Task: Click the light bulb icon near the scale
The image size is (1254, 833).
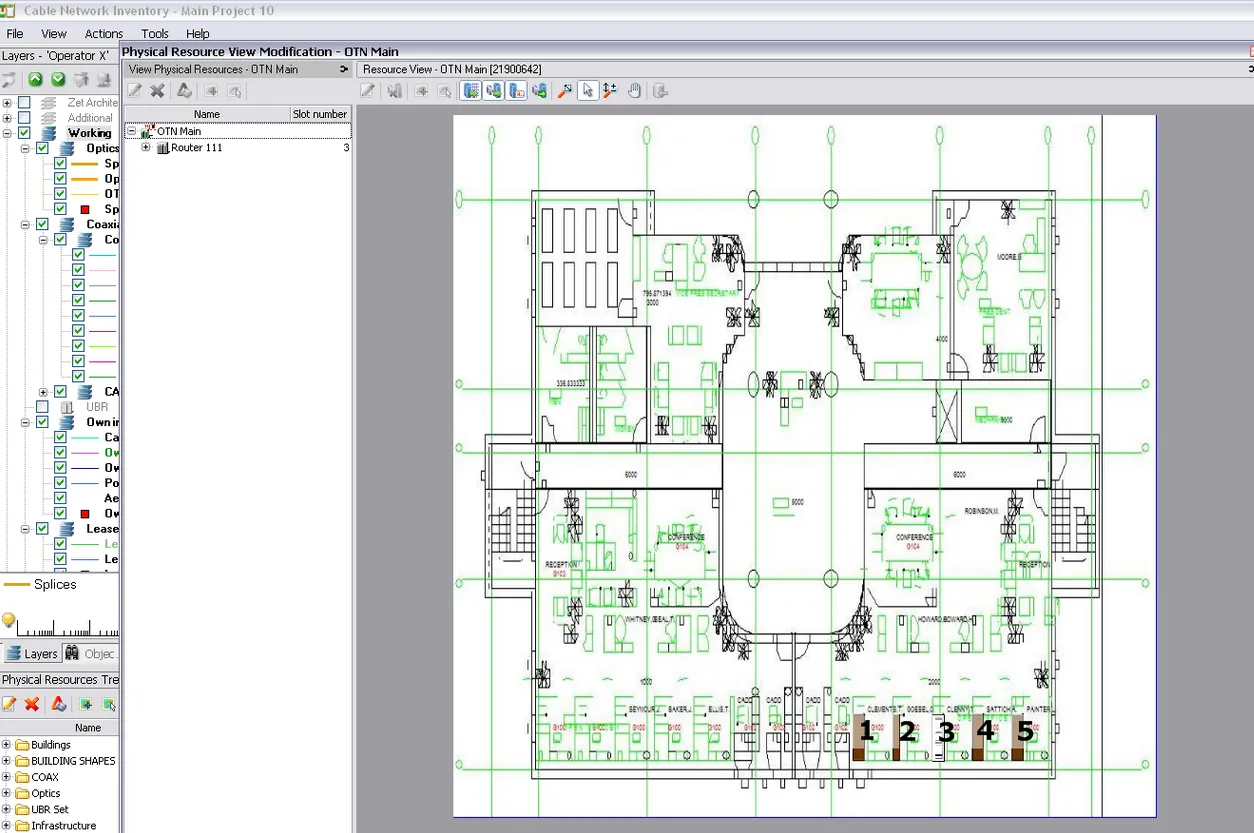Action: [9, 621]
